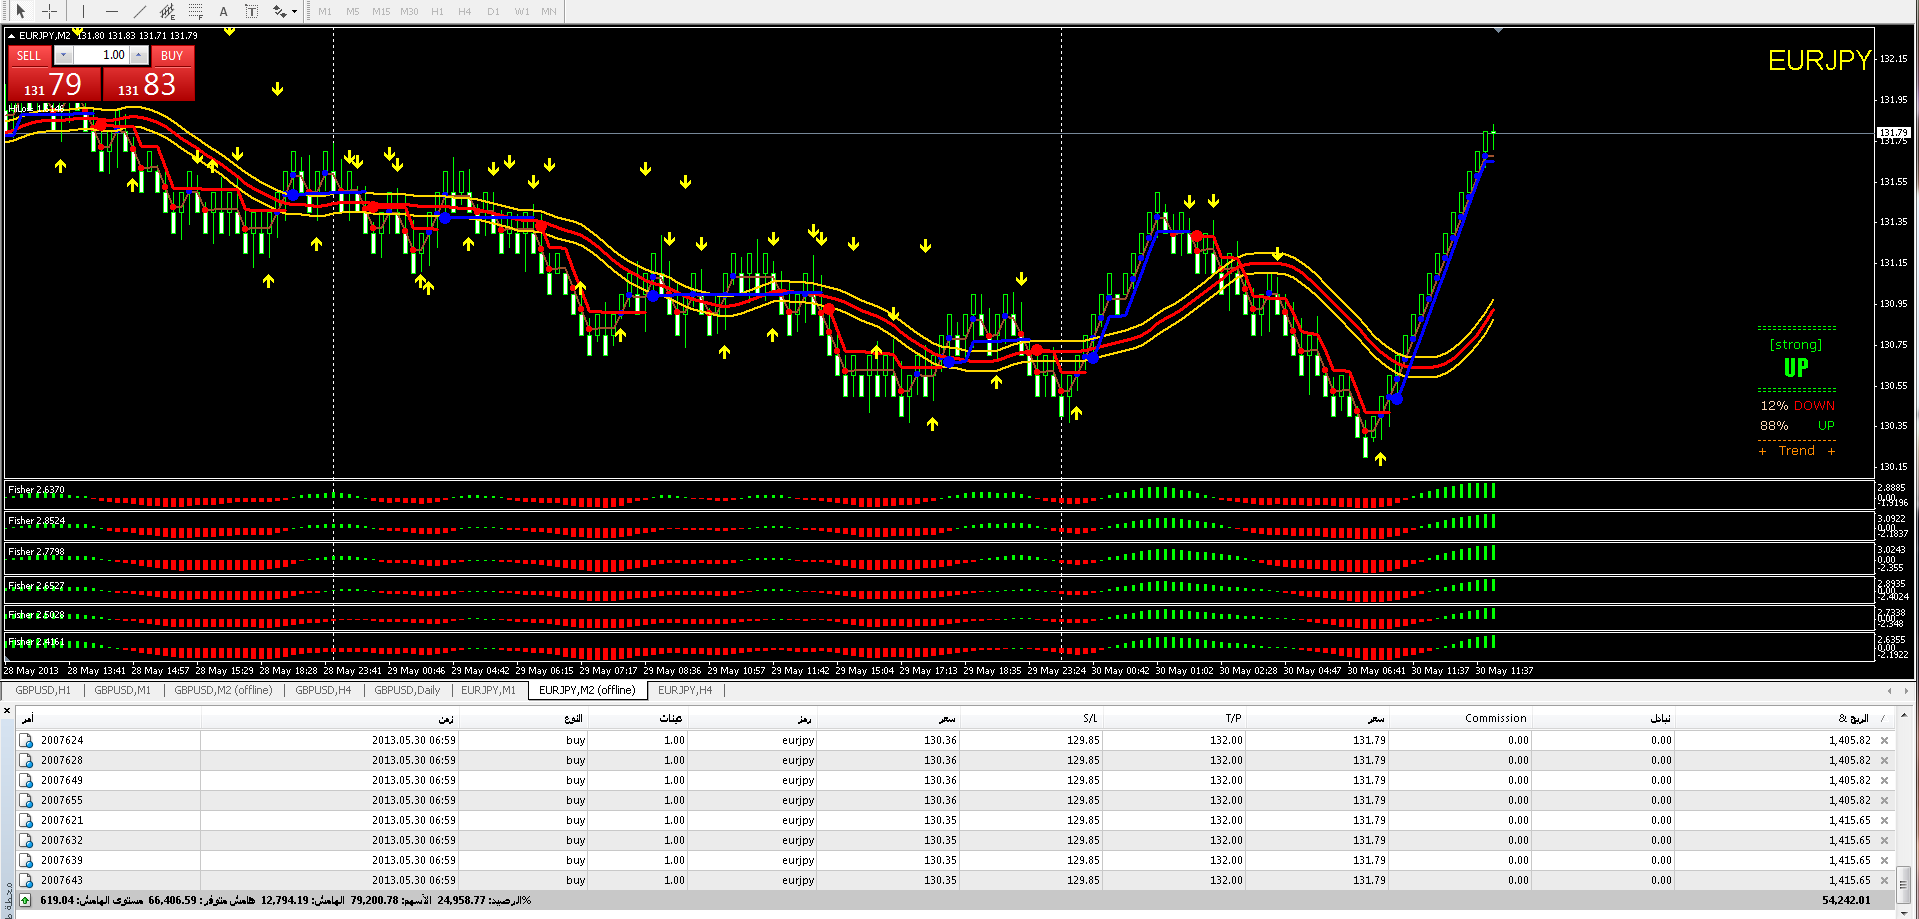Open the GBPUSD,H1 chart tab
This screenshot has height=919, width=1919.
pos(43,690)
